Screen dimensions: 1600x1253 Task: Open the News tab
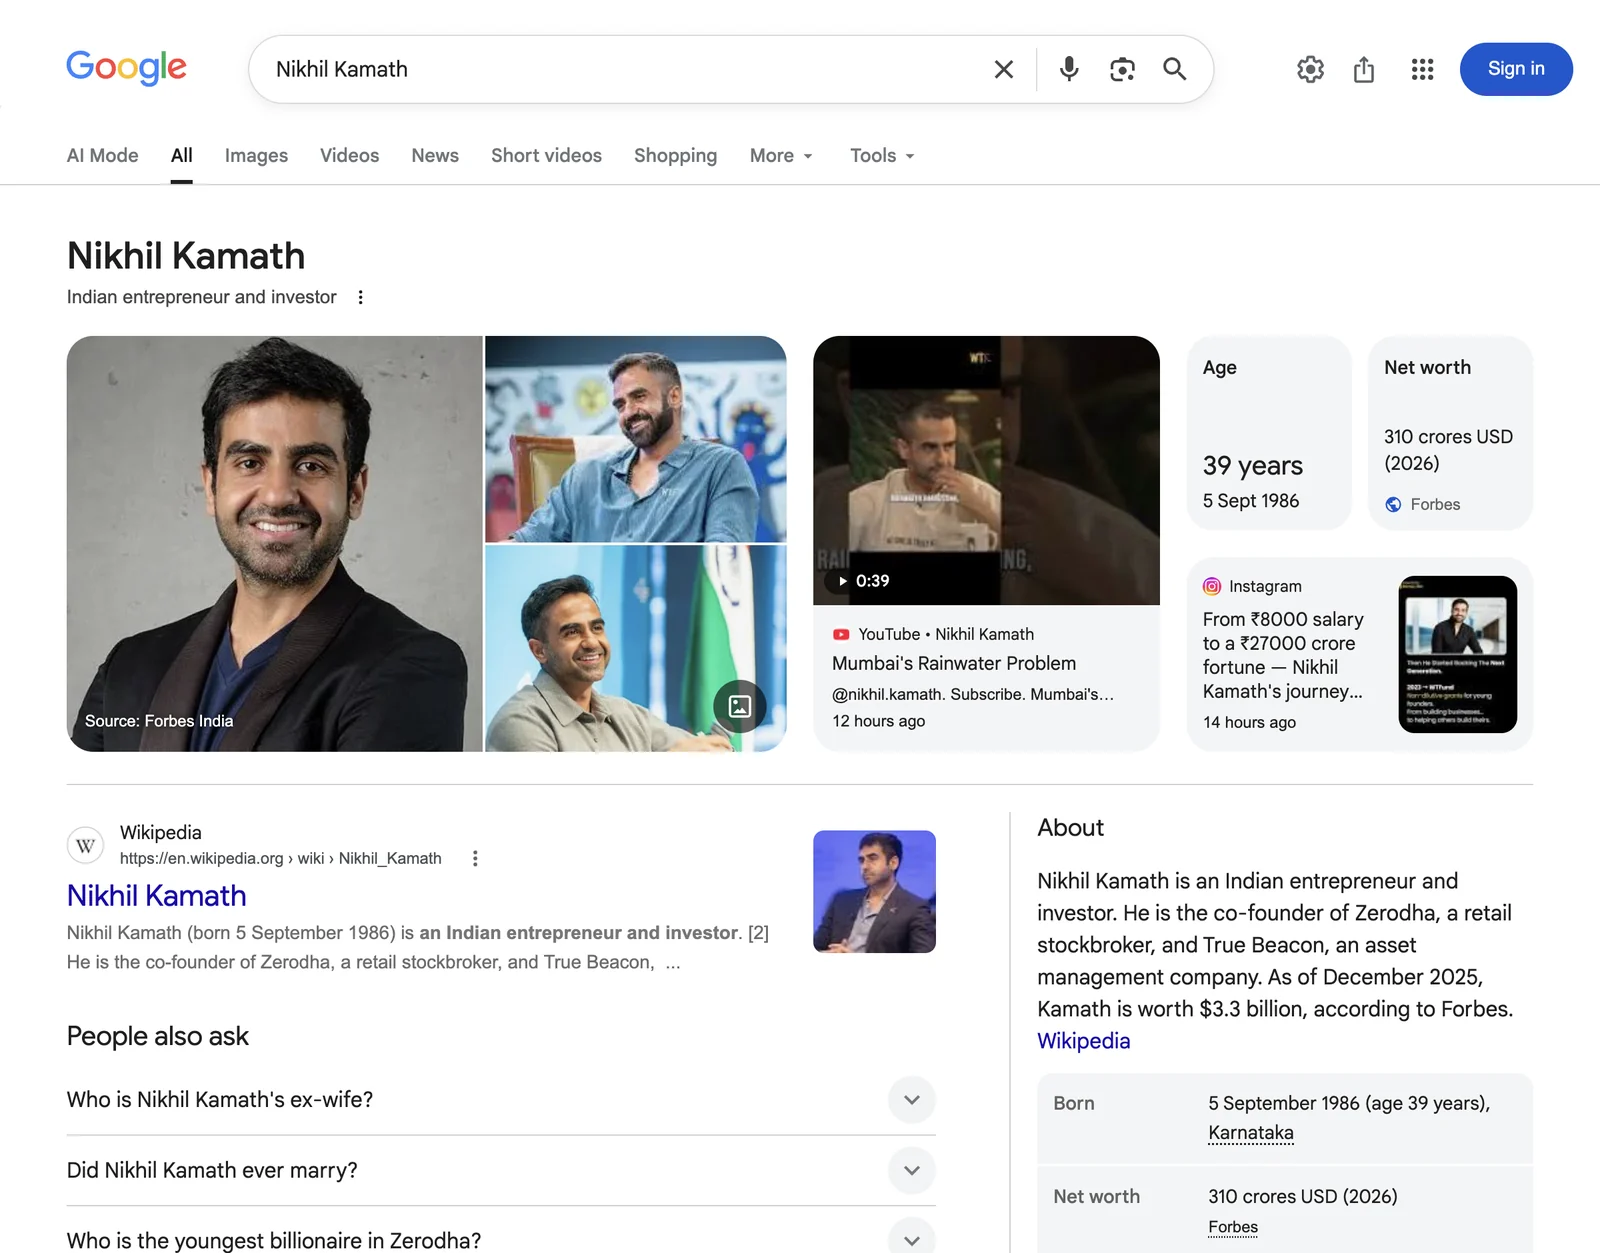tap(435, 155)
